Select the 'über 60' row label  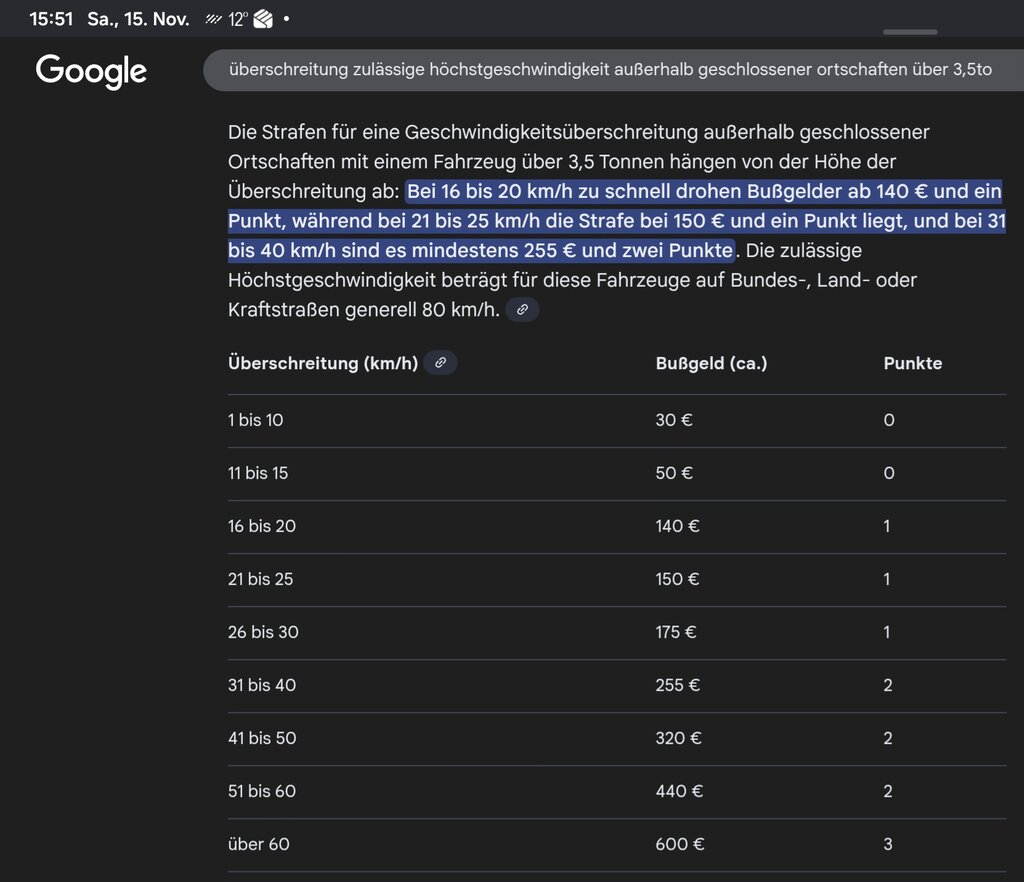click(259, 844)
